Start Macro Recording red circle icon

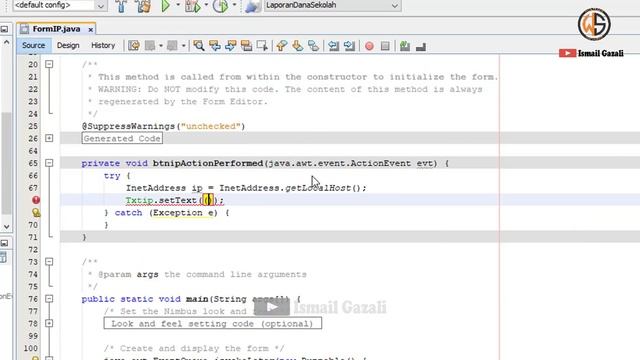(369, 46)
